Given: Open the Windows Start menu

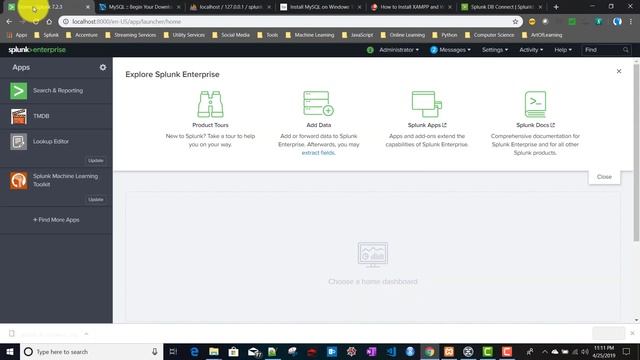Looking at the screenshot, I should [10, 351].
